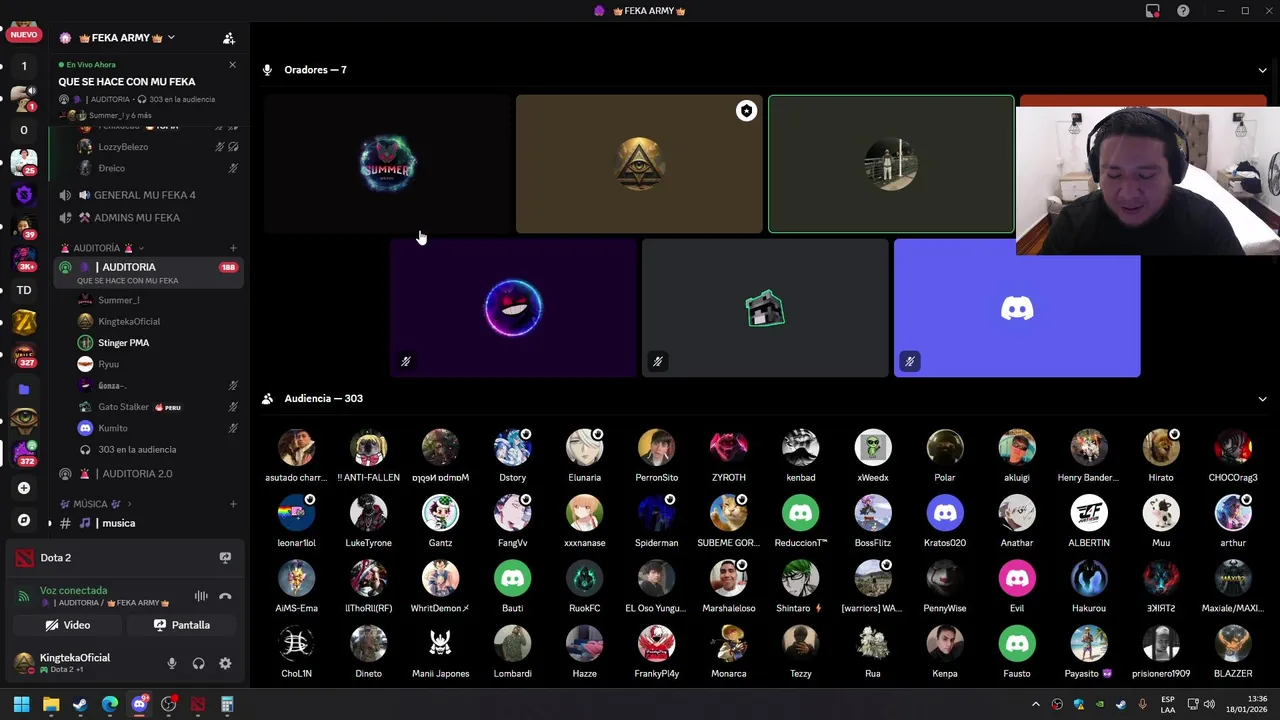
Task: Stream Dota 2 using the screen icon
Action: pos(225,558)
